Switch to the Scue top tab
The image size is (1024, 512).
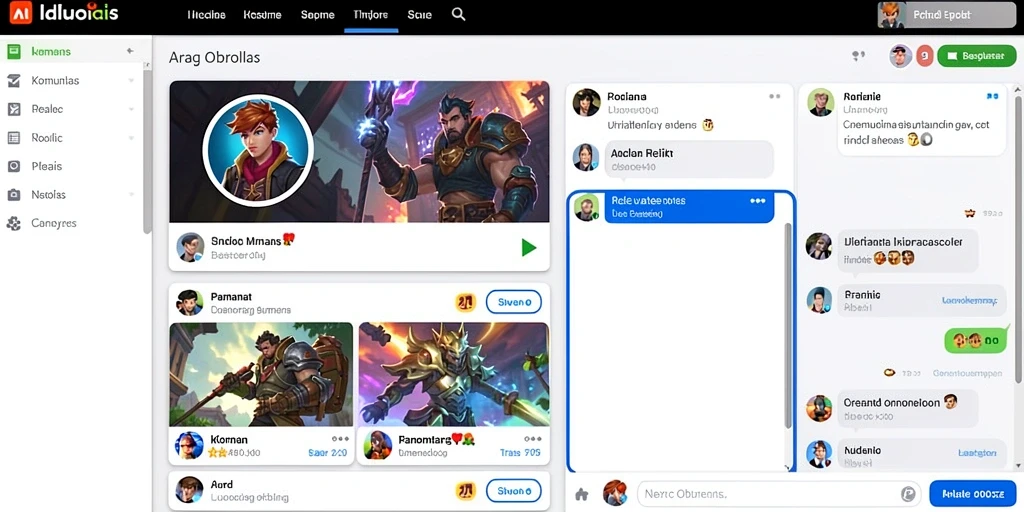(x=419, y=14)
